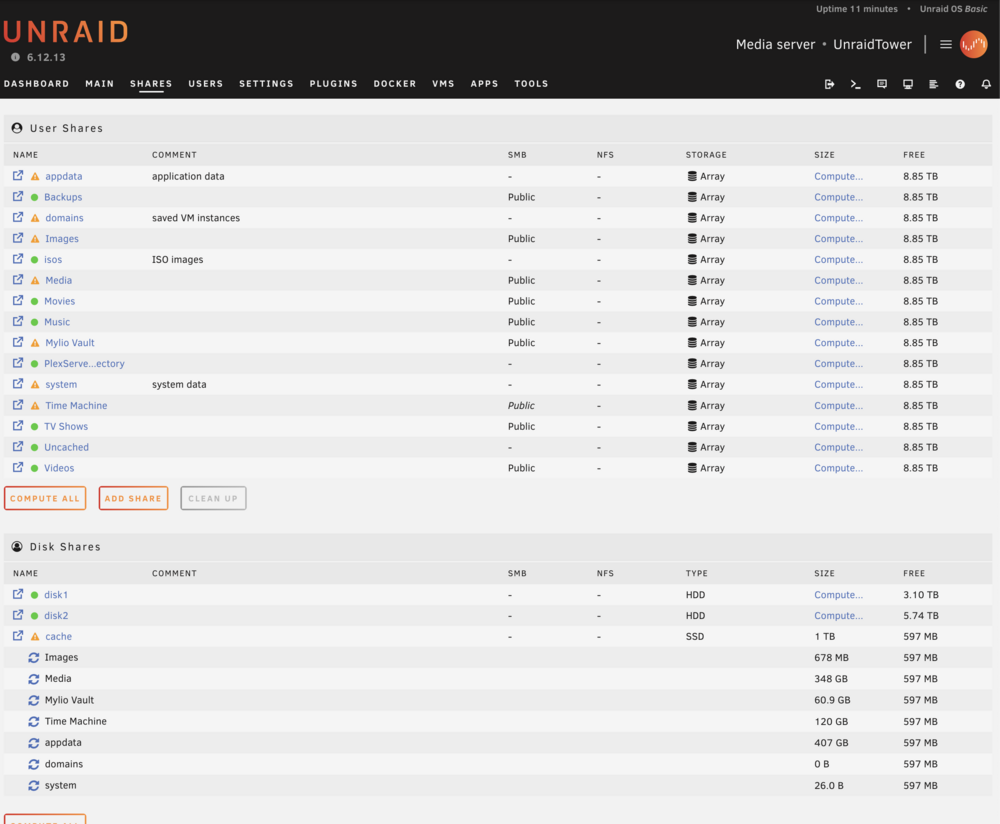1000x824 pixels.
Task: Click the Compute All button under User Shares
Action: (45, 498)
